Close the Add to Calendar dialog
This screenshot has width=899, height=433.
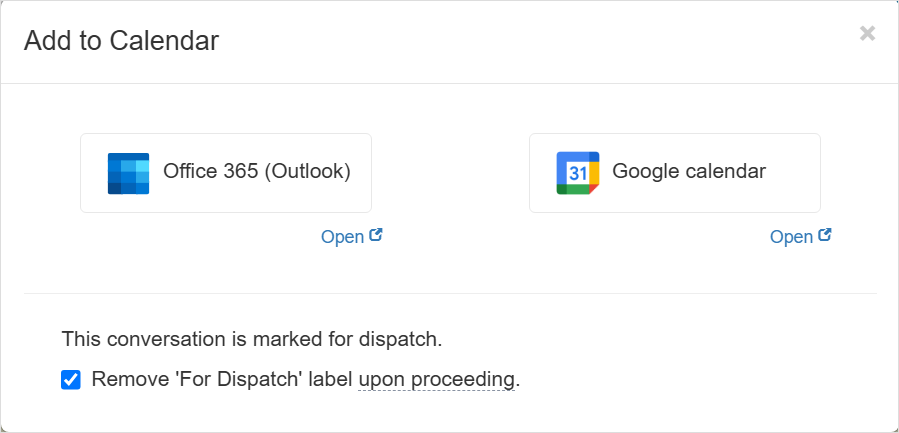tap(867, 34)
